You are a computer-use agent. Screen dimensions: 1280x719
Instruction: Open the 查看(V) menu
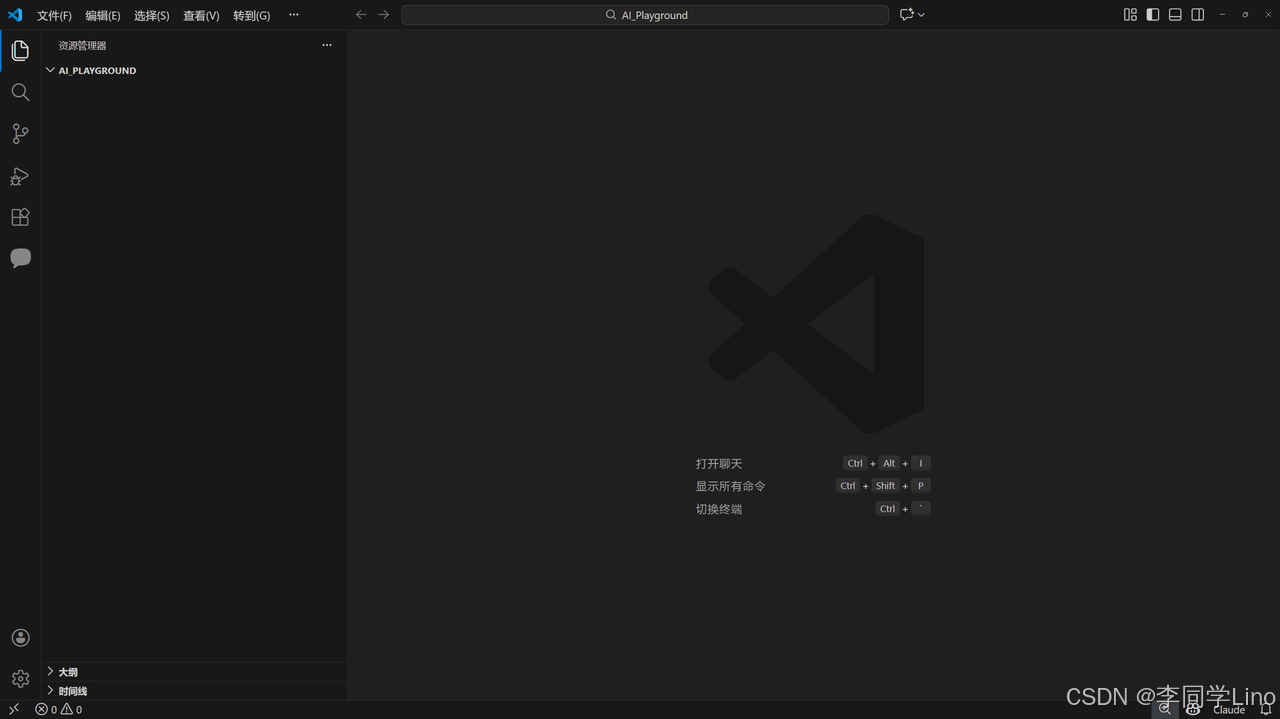pyautogui.click(x=201, y=16)
